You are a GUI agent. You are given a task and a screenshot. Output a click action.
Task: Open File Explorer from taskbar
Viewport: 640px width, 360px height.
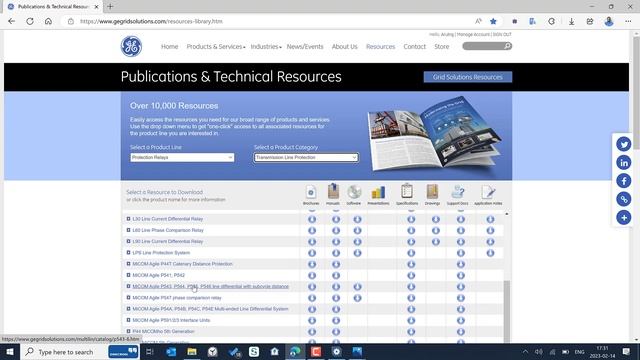(192, 351)
